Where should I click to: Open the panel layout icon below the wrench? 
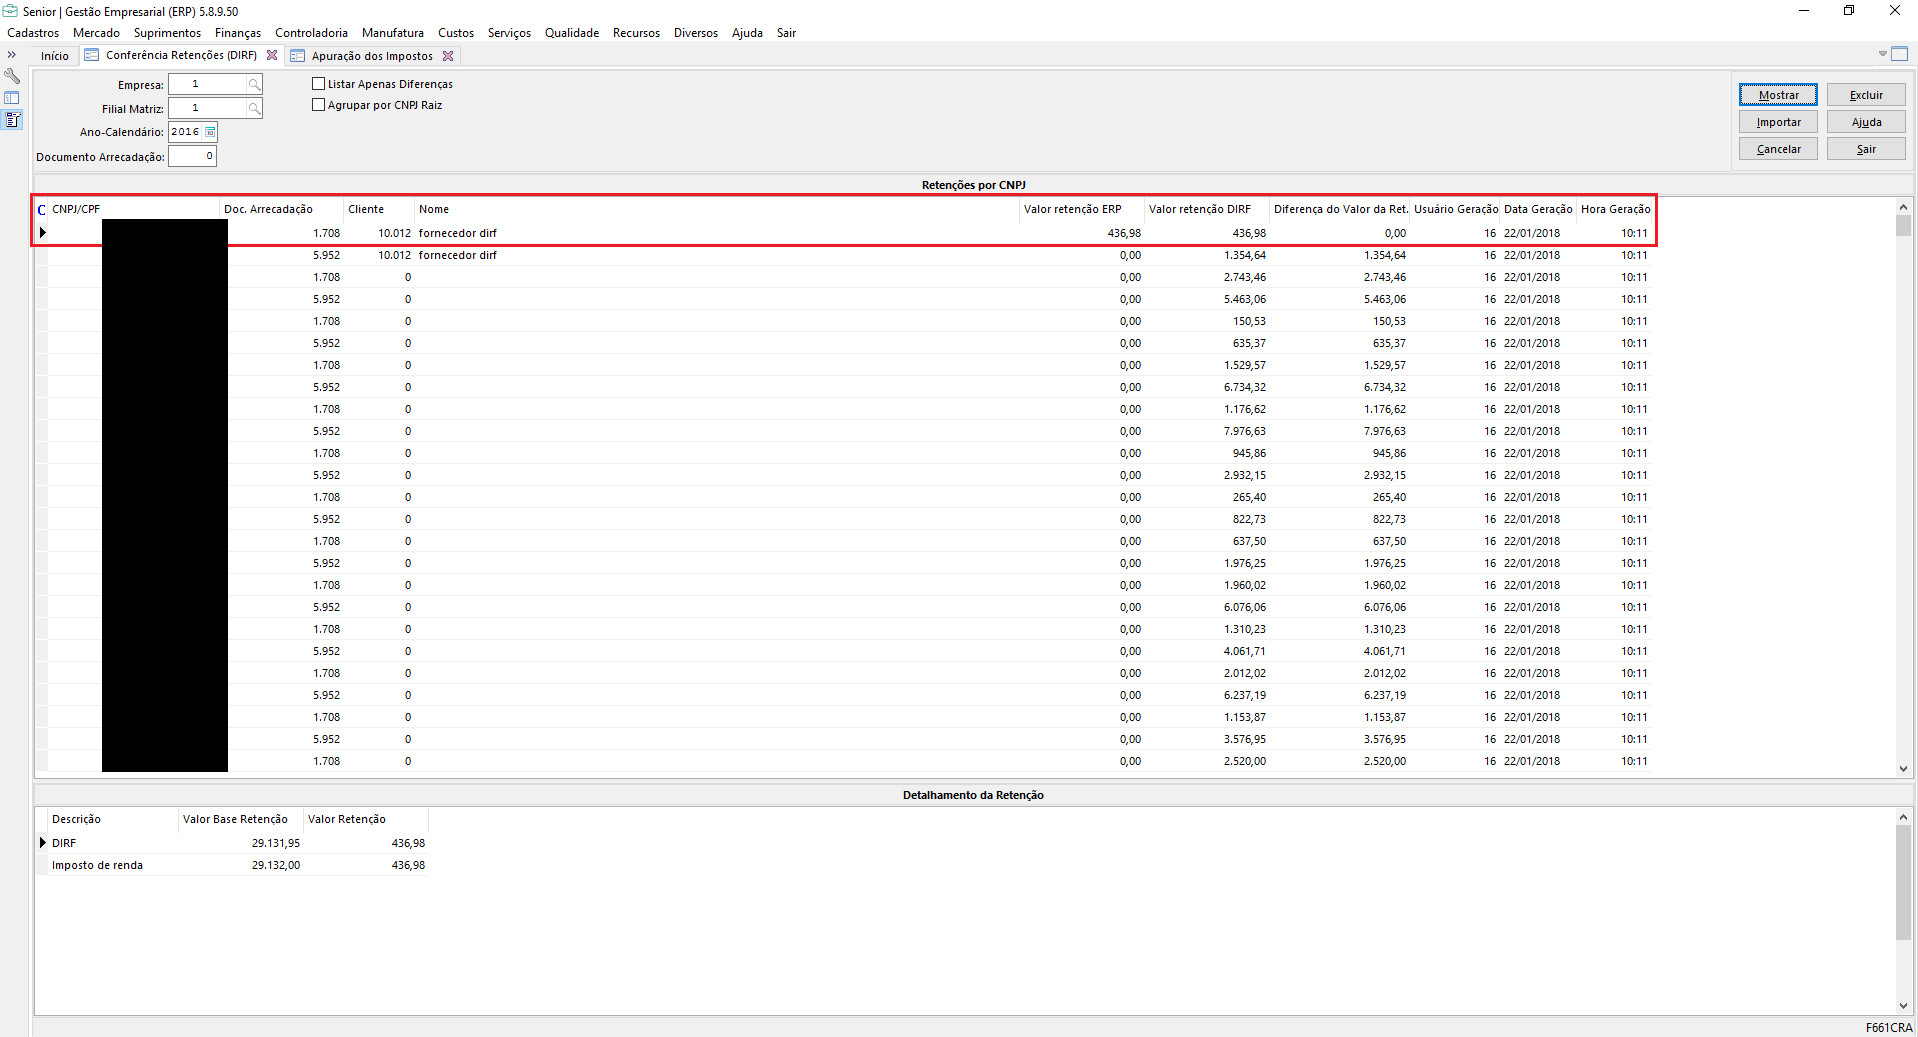[12, 98]
